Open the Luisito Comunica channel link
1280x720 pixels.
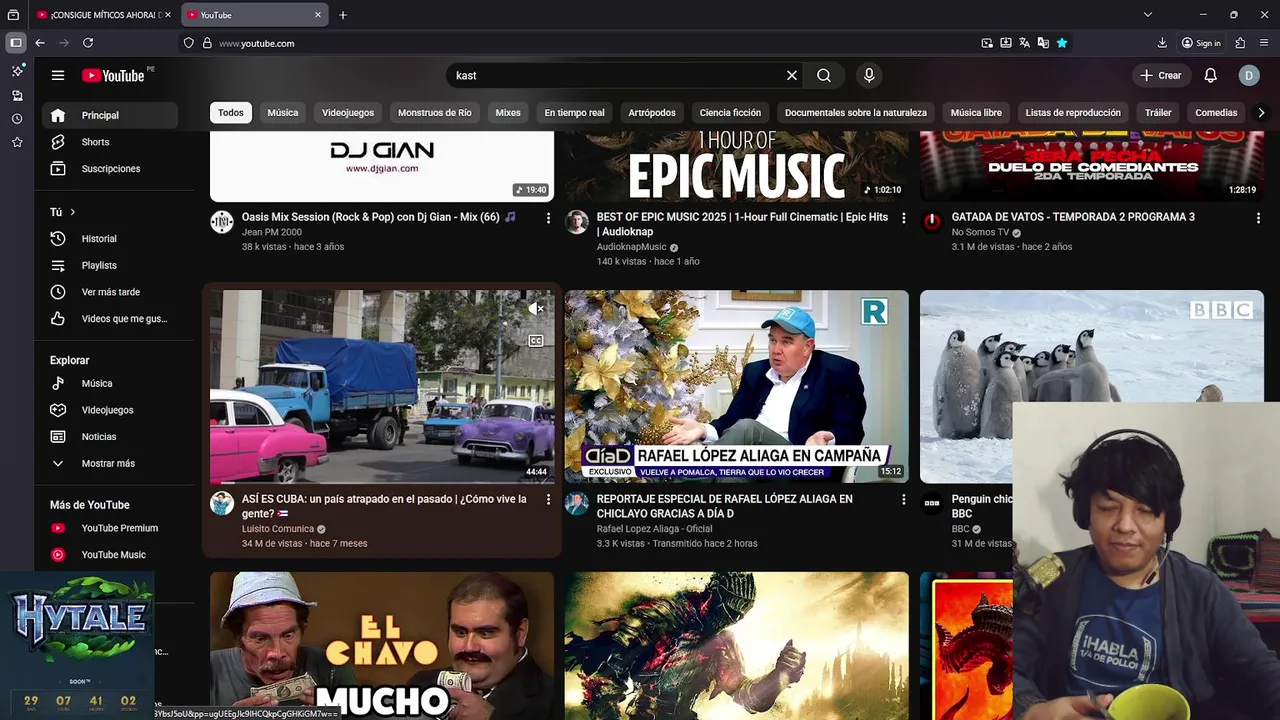(x=278, y=529)
